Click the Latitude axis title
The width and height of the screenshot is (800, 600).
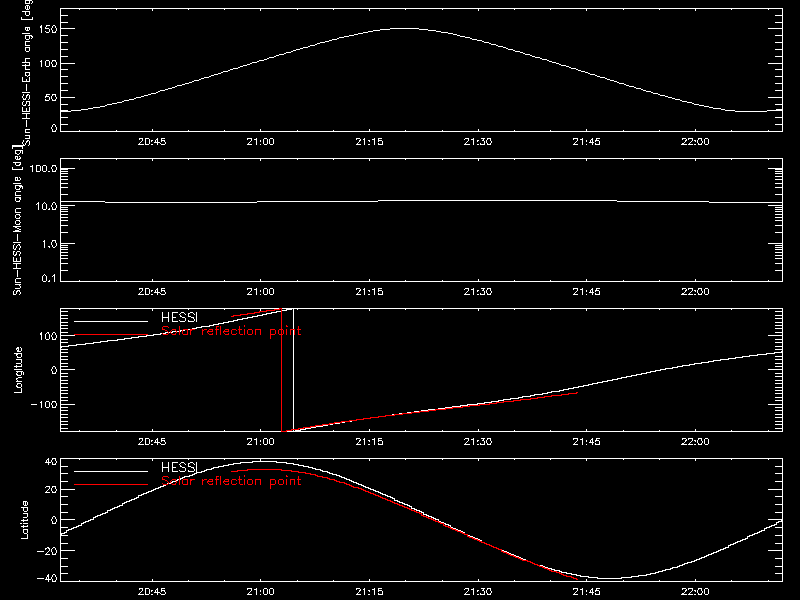click(24, 520)
